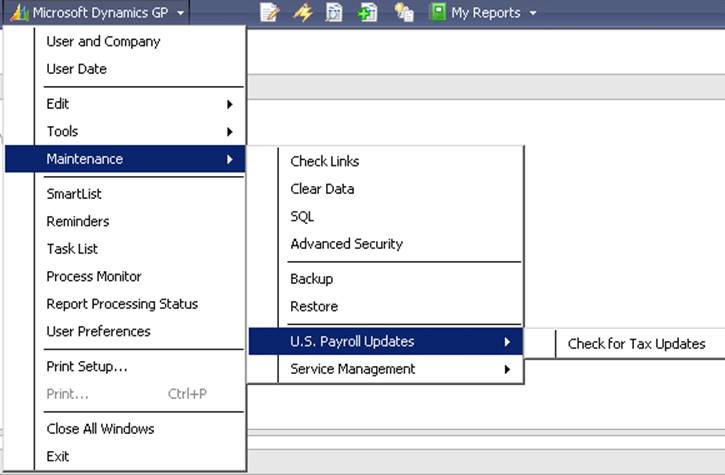Click the green My Reports book icon

coord(437,12)
